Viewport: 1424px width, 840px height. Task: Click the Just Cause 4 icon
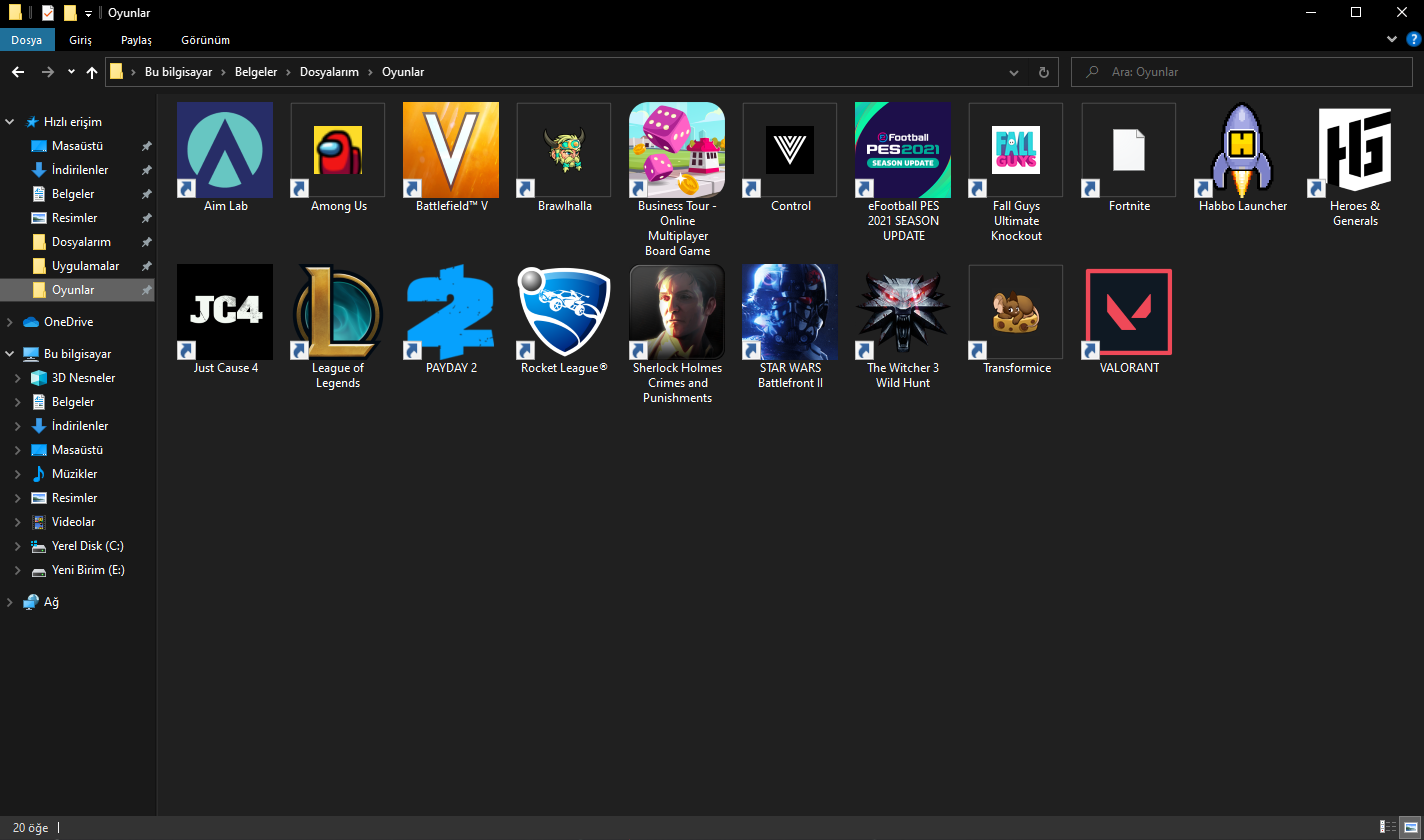[x=225, y=312]
